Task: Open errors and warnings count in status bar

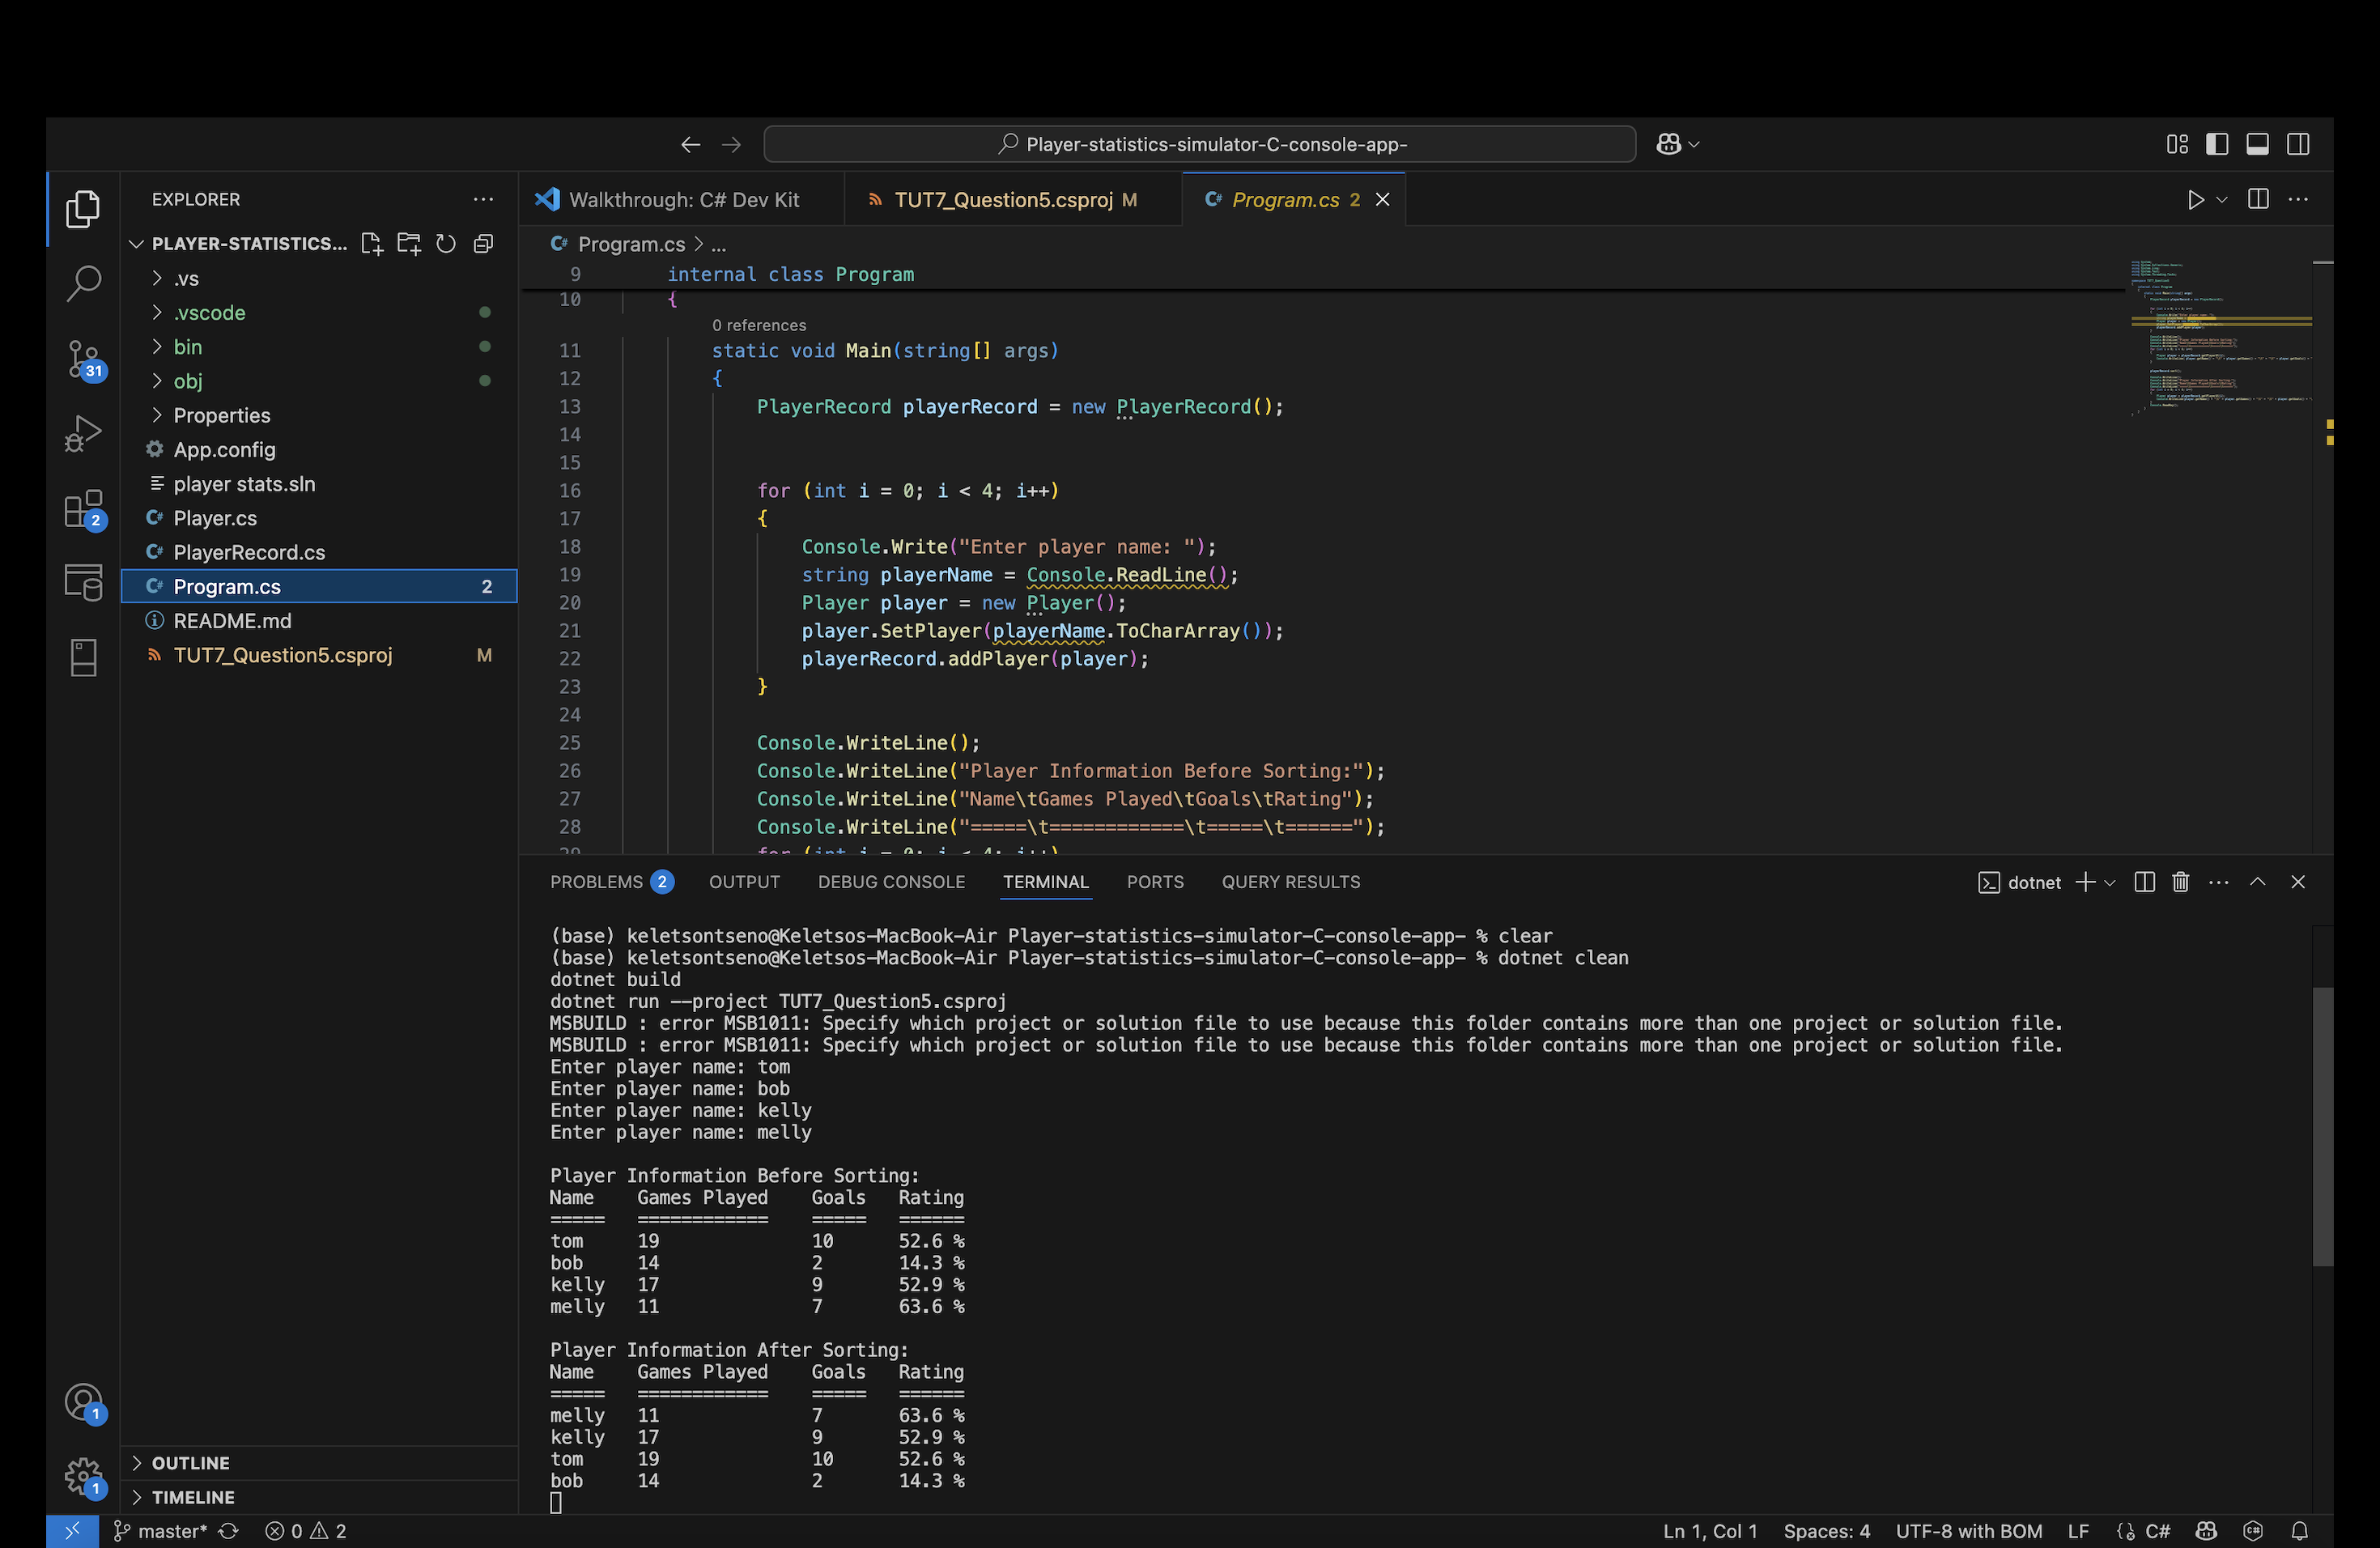Action: (306, 1531)
